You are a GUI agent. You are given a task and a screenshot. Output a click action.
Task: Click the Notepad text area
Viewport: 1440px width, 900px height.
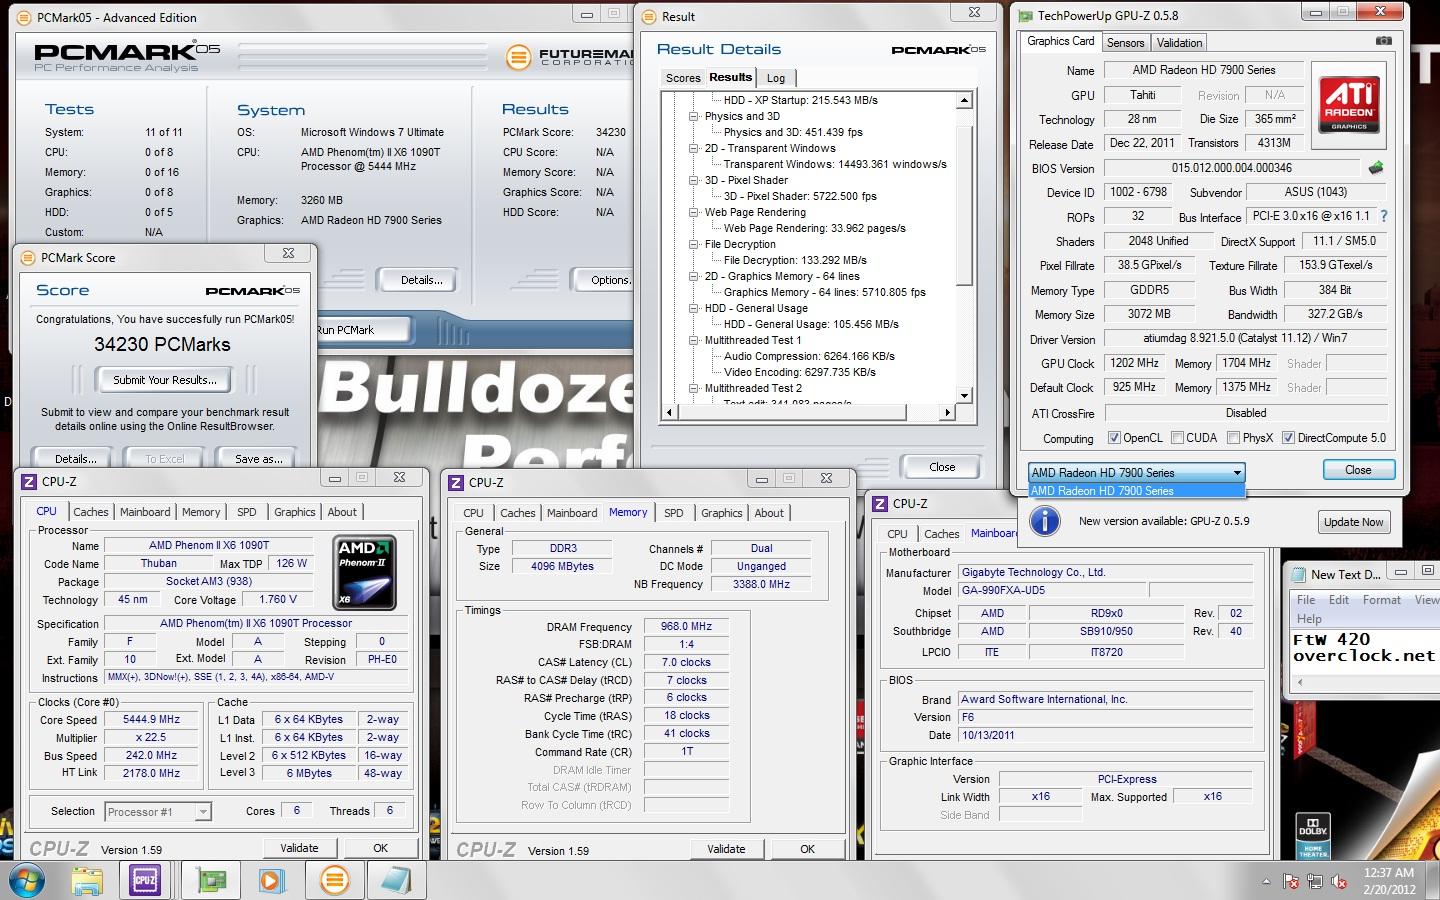(1365, 649)
